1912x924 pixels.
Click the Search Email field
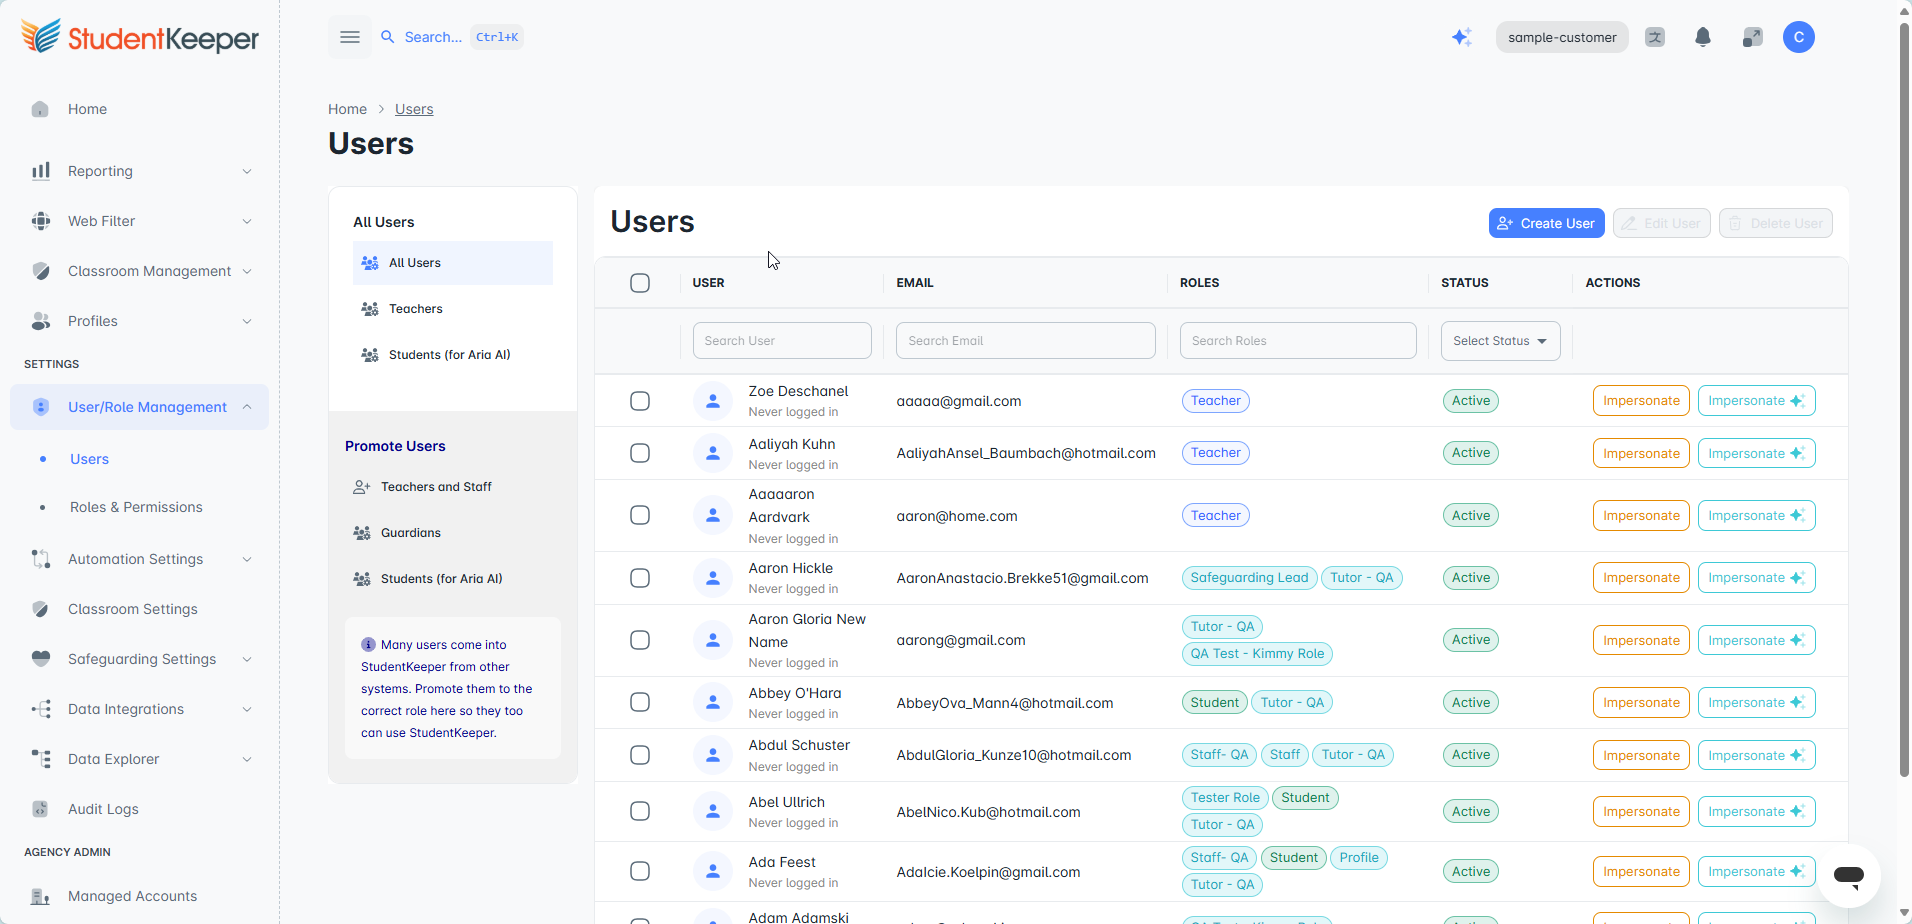pos(1026,341)
